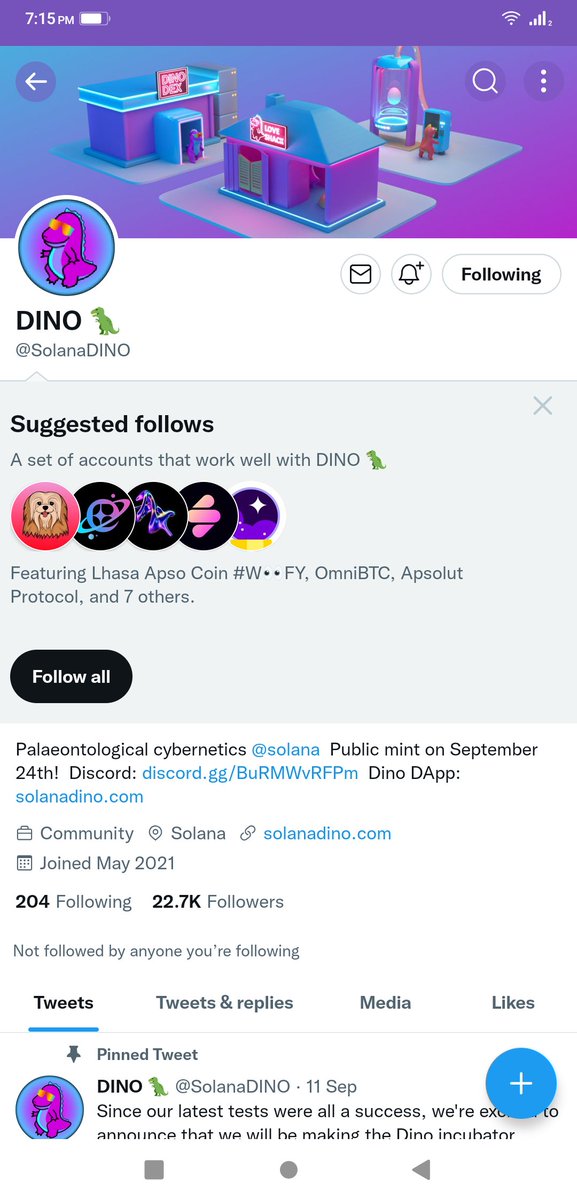The width and height of the screenshot is (577, 1200).
Task: Open Lhasa Apso Coin suggested avatar
Action: click(x=45, y=516)
